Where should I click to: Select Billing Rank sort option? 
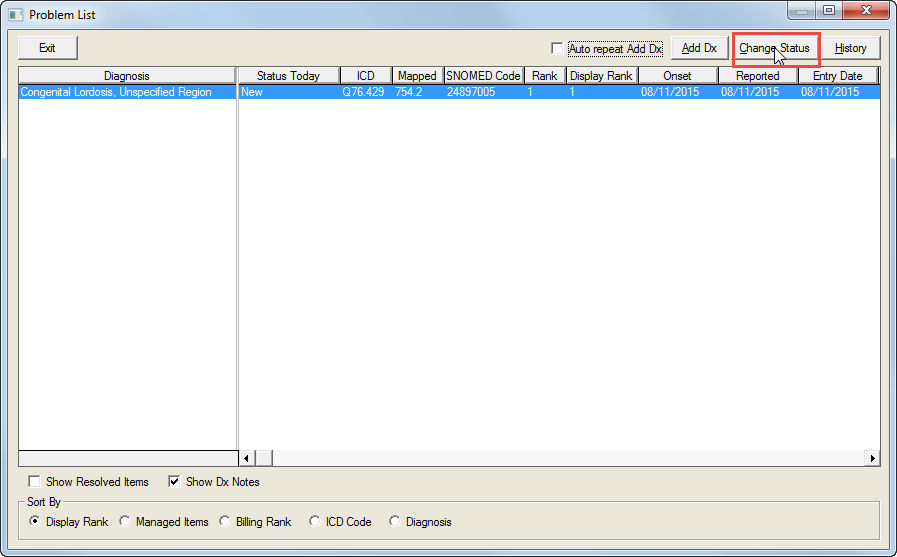point(225,522)
